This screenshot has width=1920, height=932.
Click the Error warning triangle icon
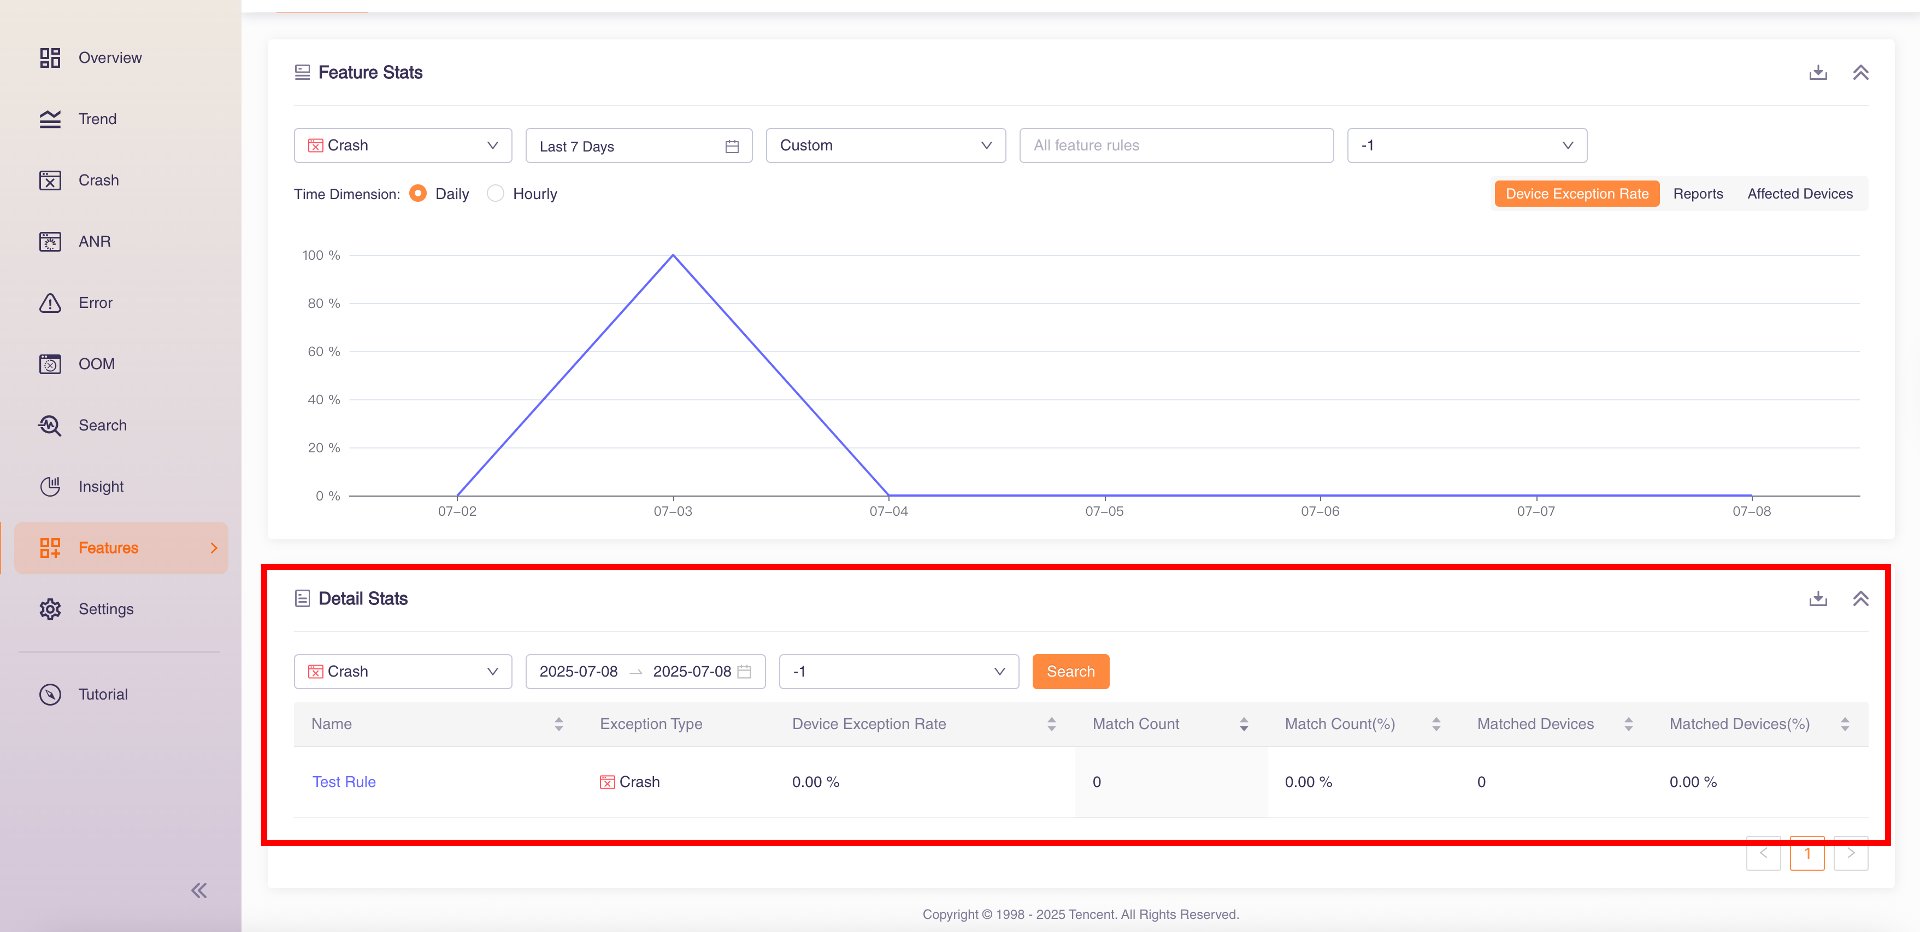(x=50, y=303)
